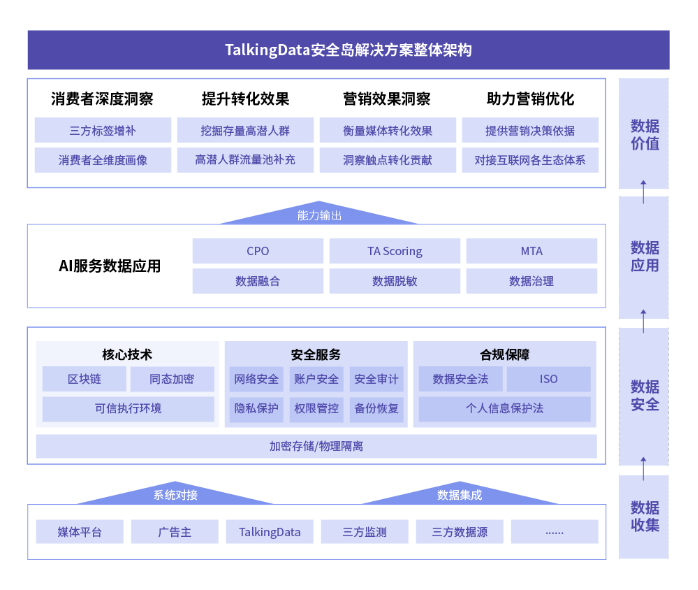Click the 对接互联网各生态体系 box
The width and height of the screenshot is (698, 590).
click(530, 160)
